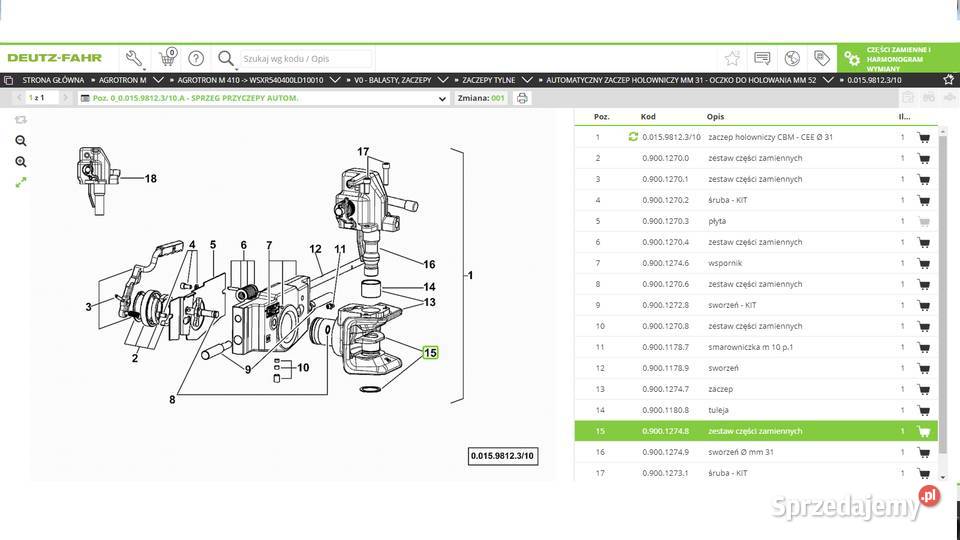This screenshot has width=960, height=540.
Task: Open the globe language icon
Action: (x=792, y=58)
